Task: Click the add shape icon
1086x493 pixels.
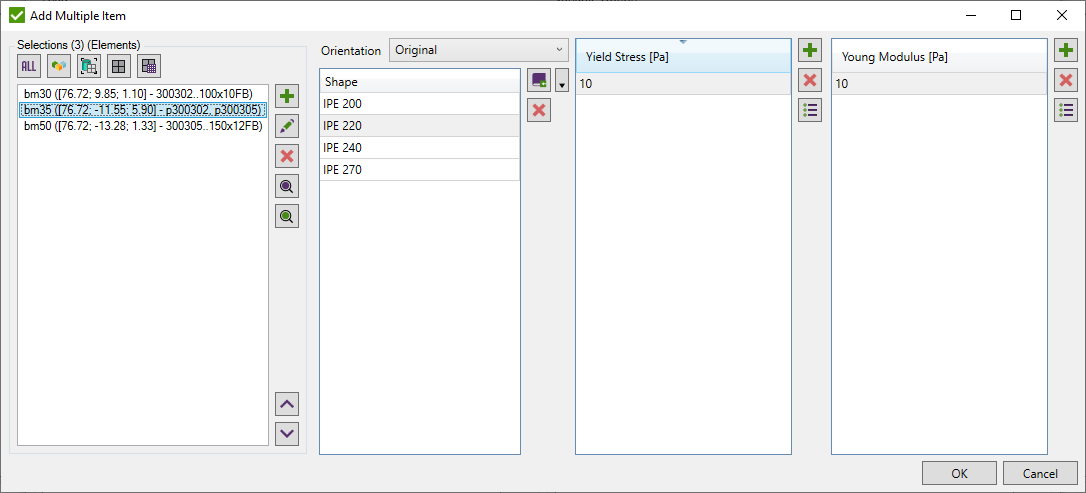Action: click(540, 81)
